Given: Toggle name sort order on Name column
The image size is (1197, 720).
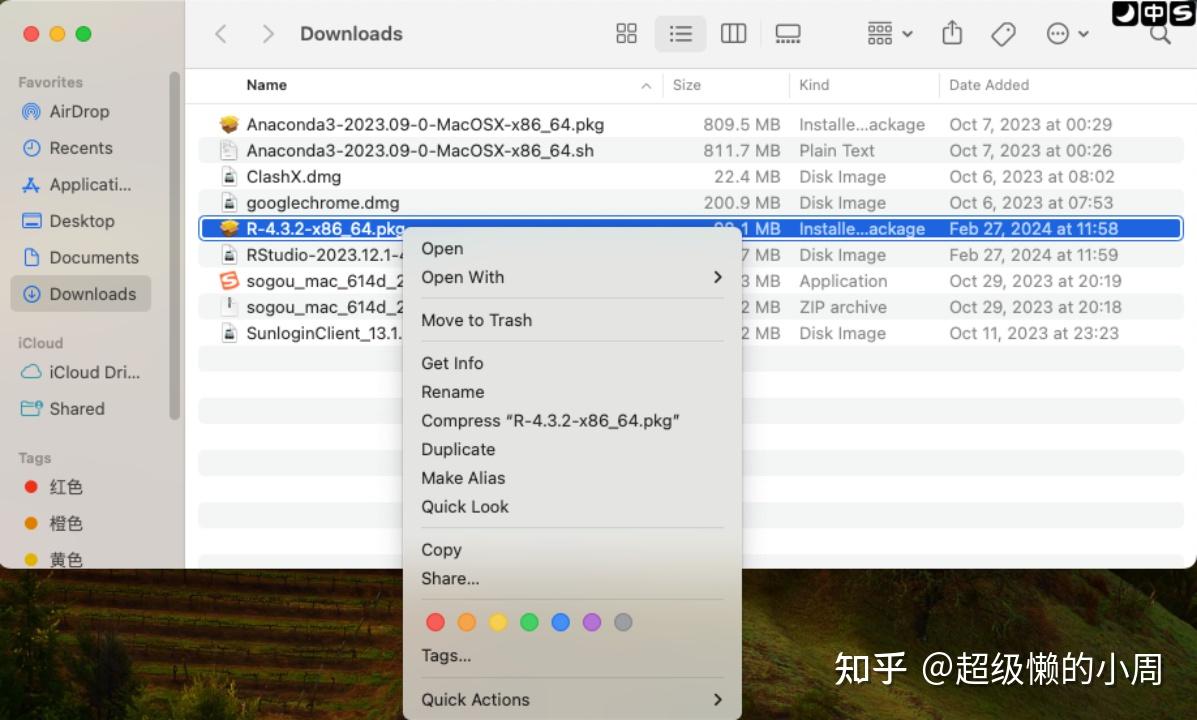Looking at the screenshot, I should [266, 85].
